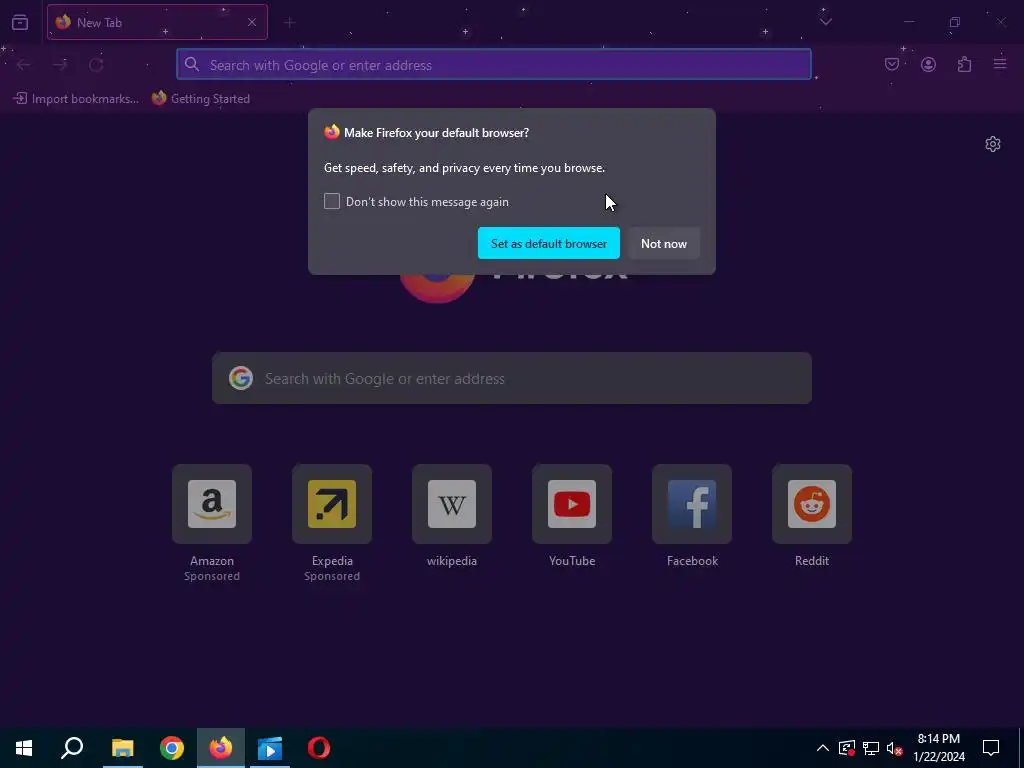
Task: Open the notification center icon
Action: (x=991, y=748)
